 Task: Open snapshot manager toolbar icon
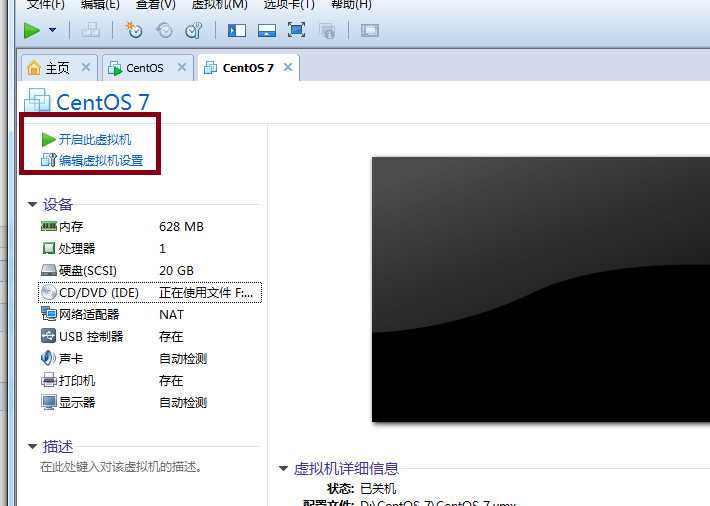[x=193, y=30]
